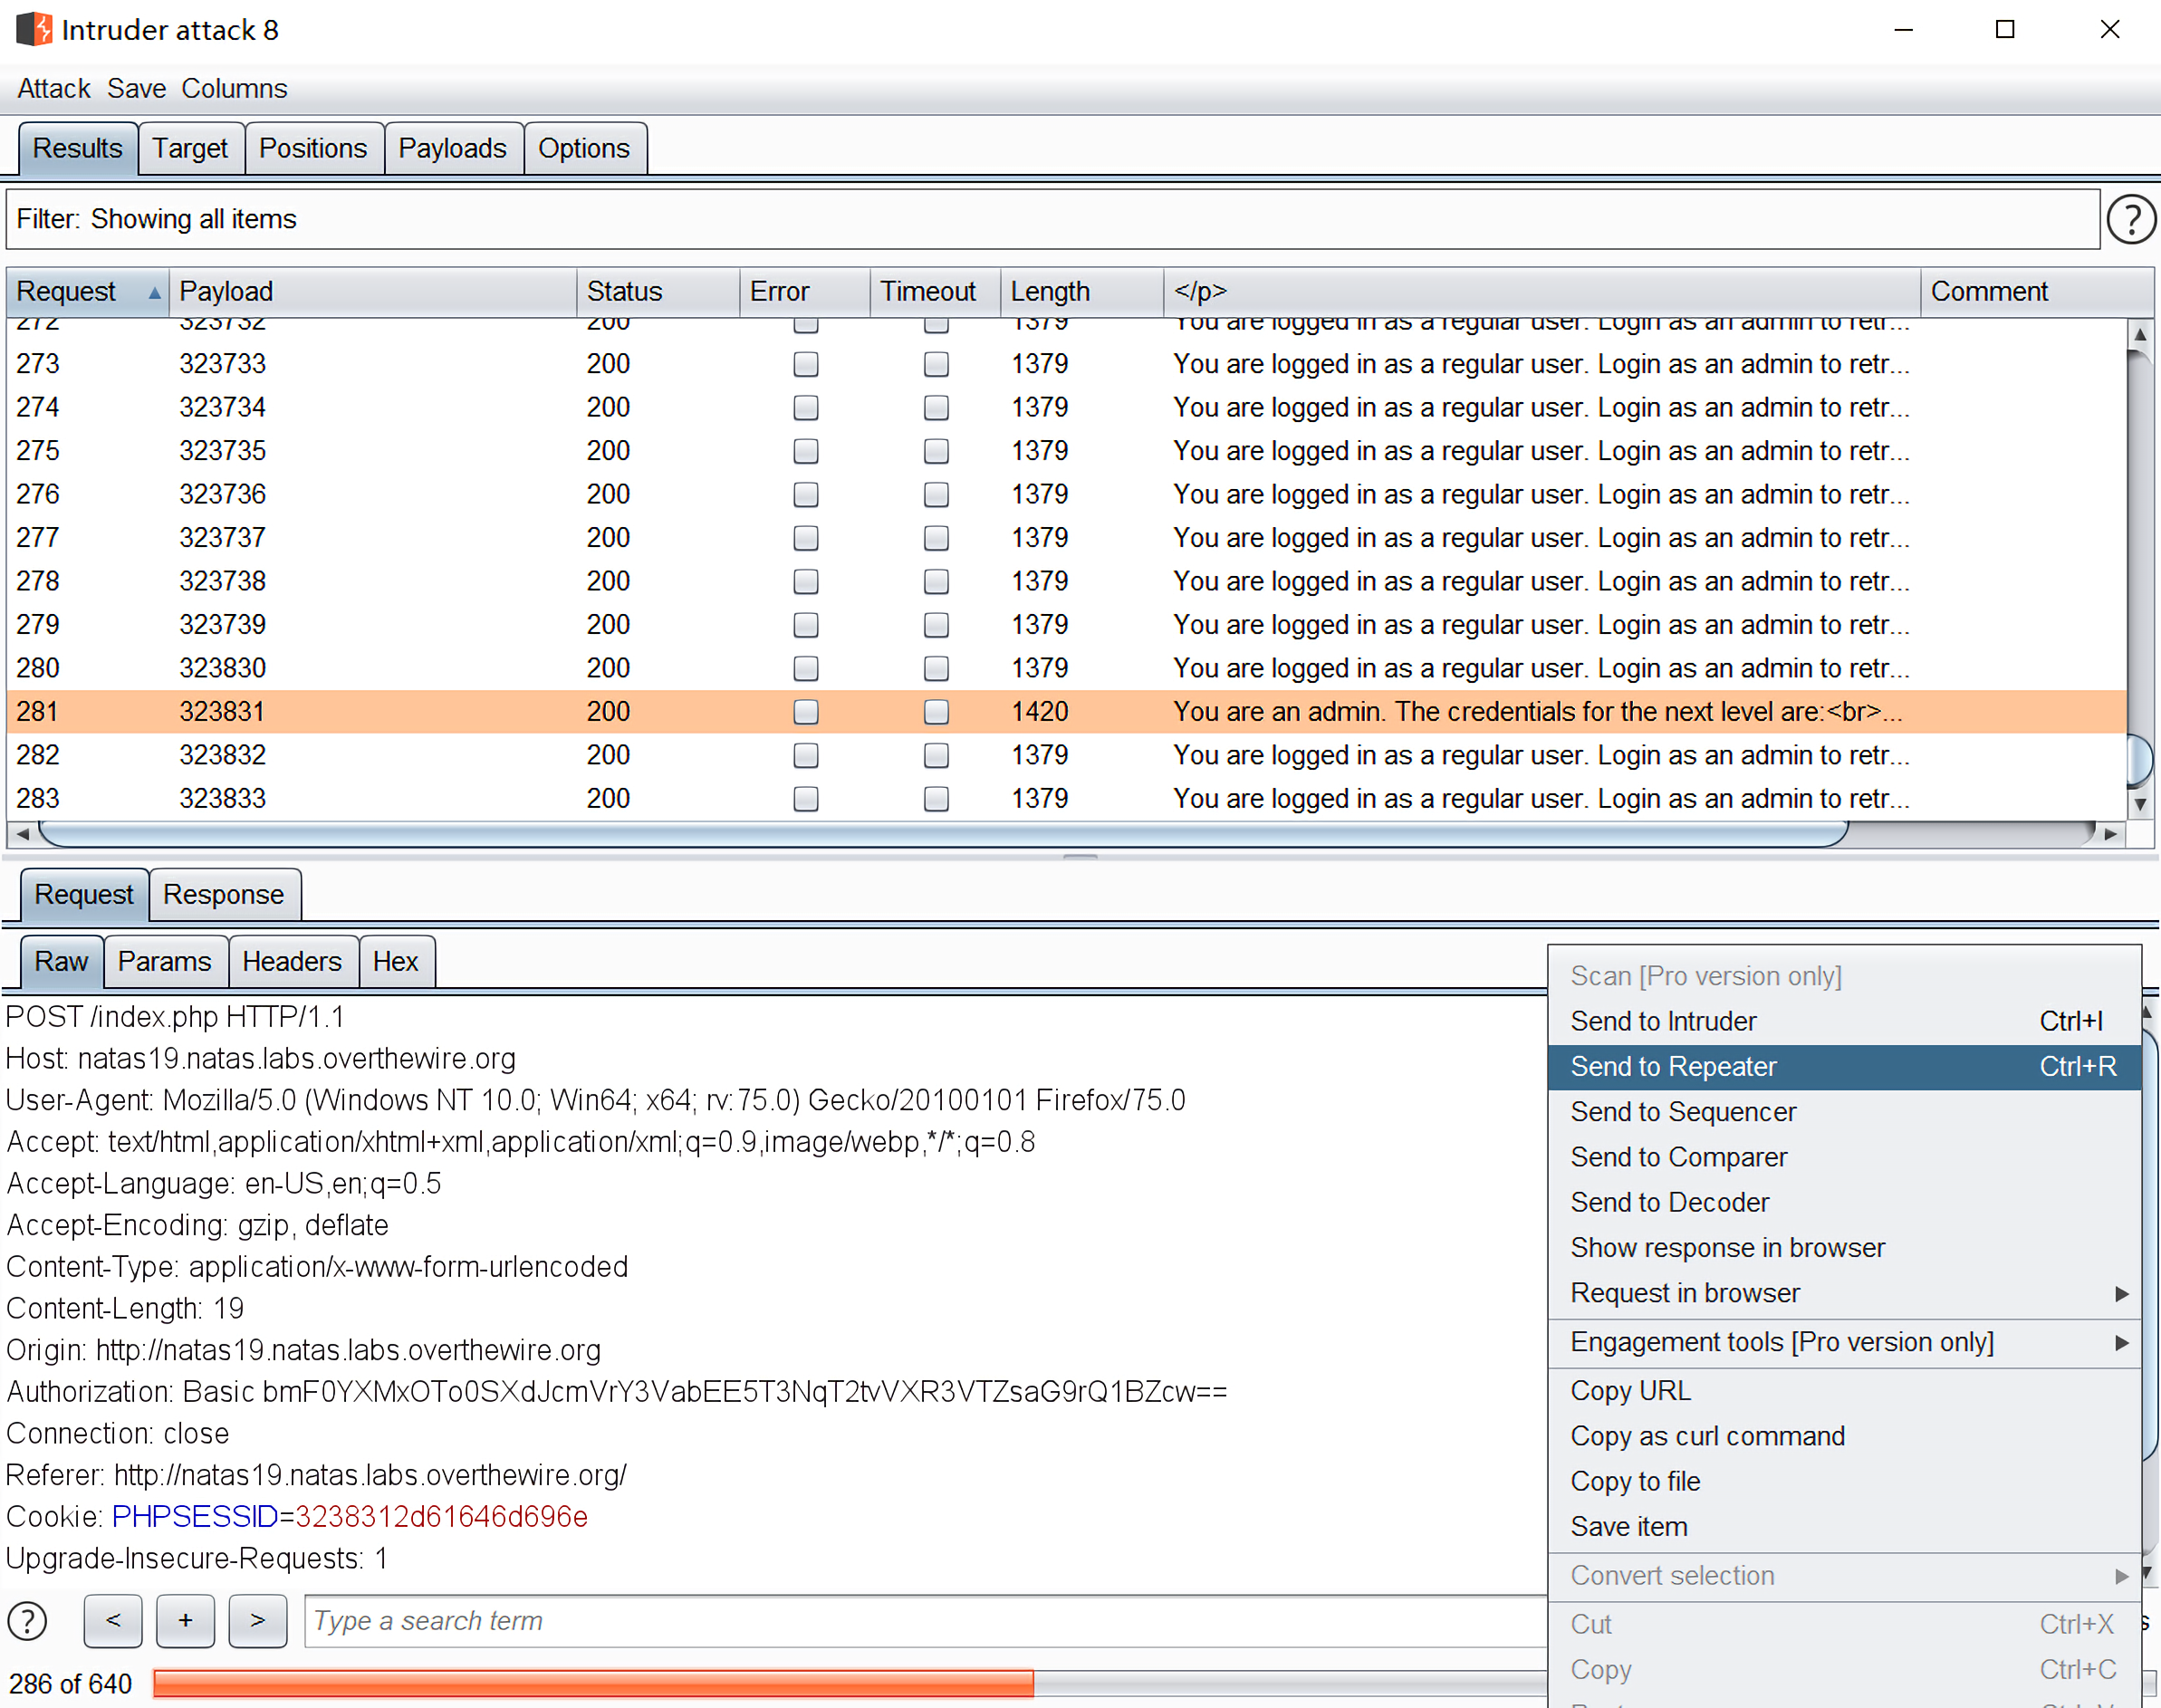
Task: Go to previous search match with < button
Action: [x=113, y=1621]
